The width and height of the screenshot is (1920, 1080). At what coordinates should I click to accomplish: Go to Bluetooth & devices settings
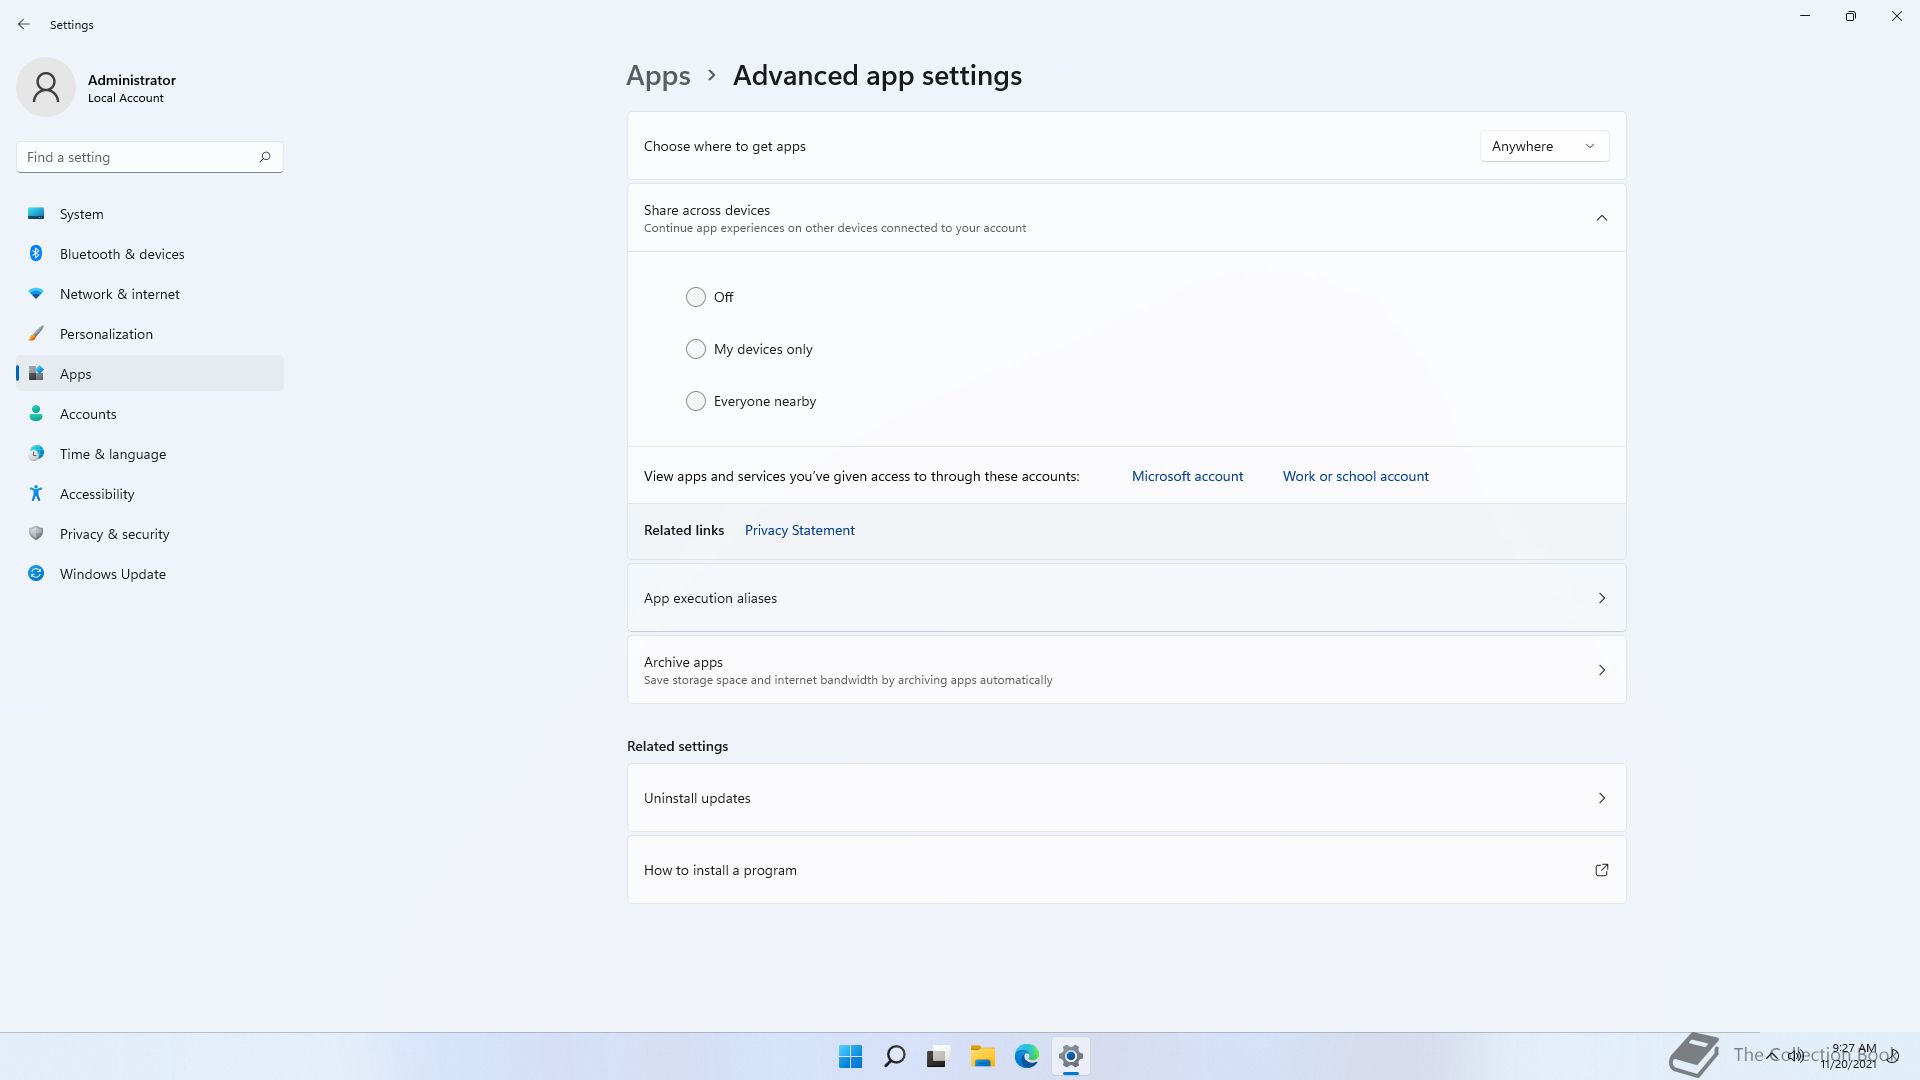[x=150, y=254]
